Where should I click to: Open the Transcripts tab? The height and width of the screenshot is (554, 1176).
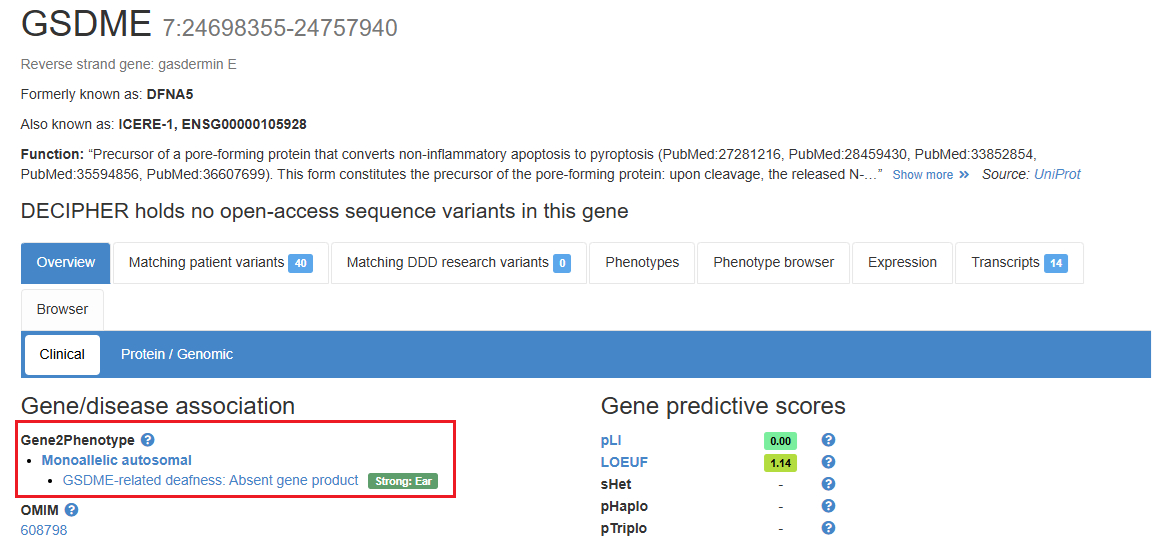(x=1018, y=263)
